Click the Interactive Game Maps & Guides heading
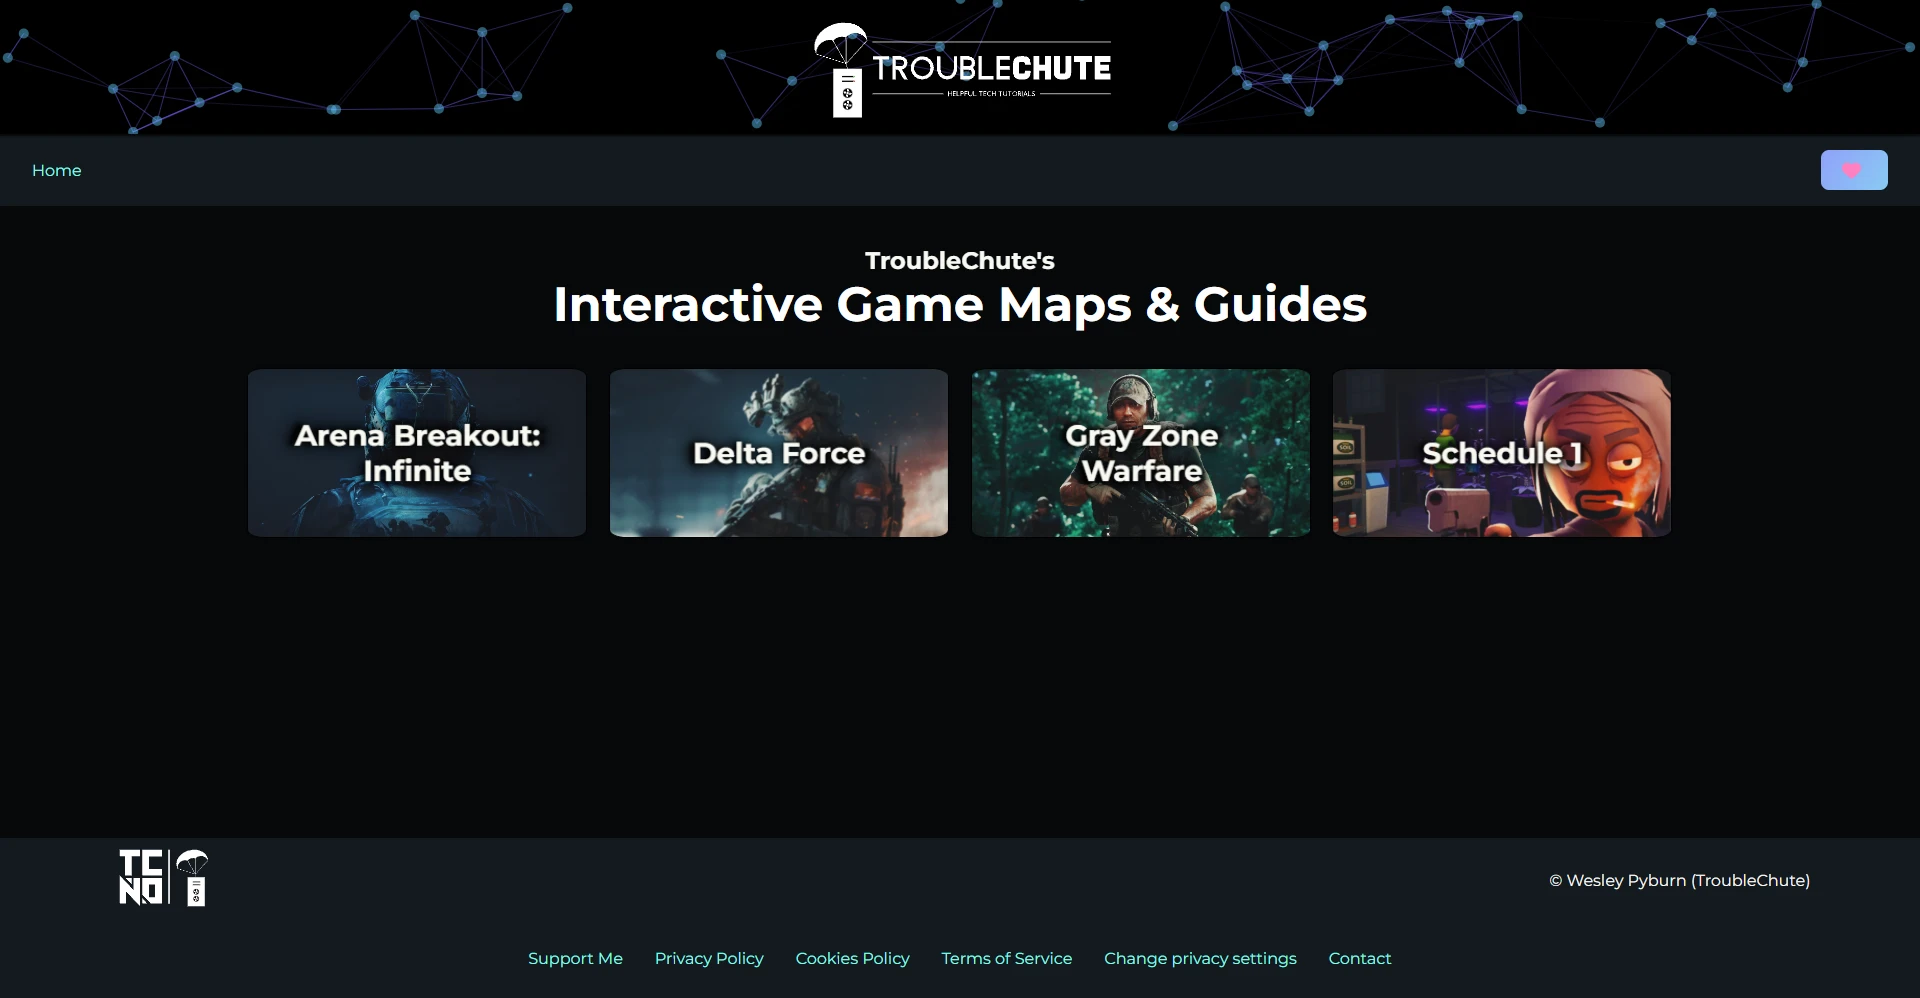Screen dimensions: 1920x998 pos(960,304)
